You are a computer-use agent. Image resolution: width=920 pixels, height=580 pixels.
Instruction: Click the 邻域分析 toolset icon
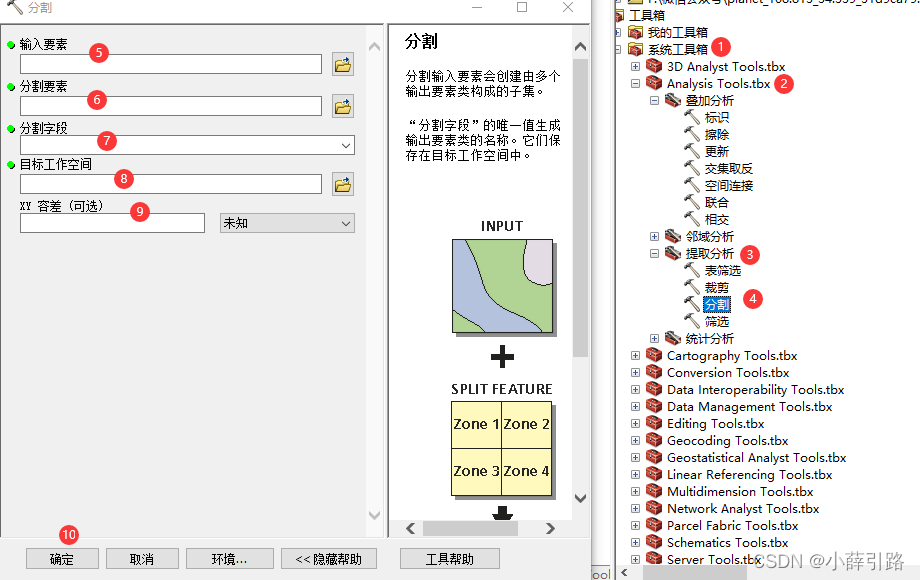point(672,236)
